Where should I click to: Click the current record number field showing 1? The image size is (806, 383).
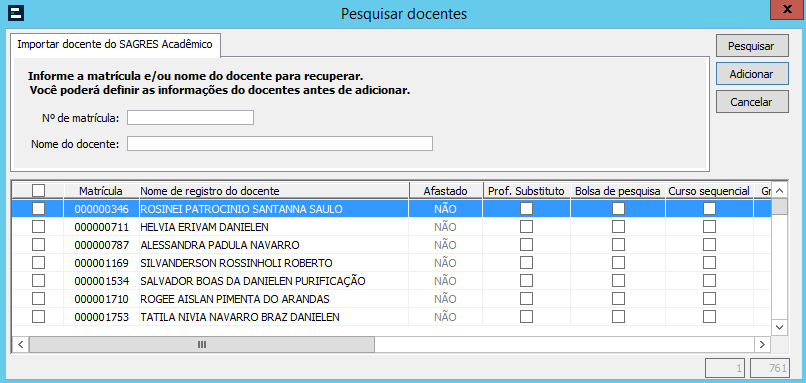click(x=726, y=368)
